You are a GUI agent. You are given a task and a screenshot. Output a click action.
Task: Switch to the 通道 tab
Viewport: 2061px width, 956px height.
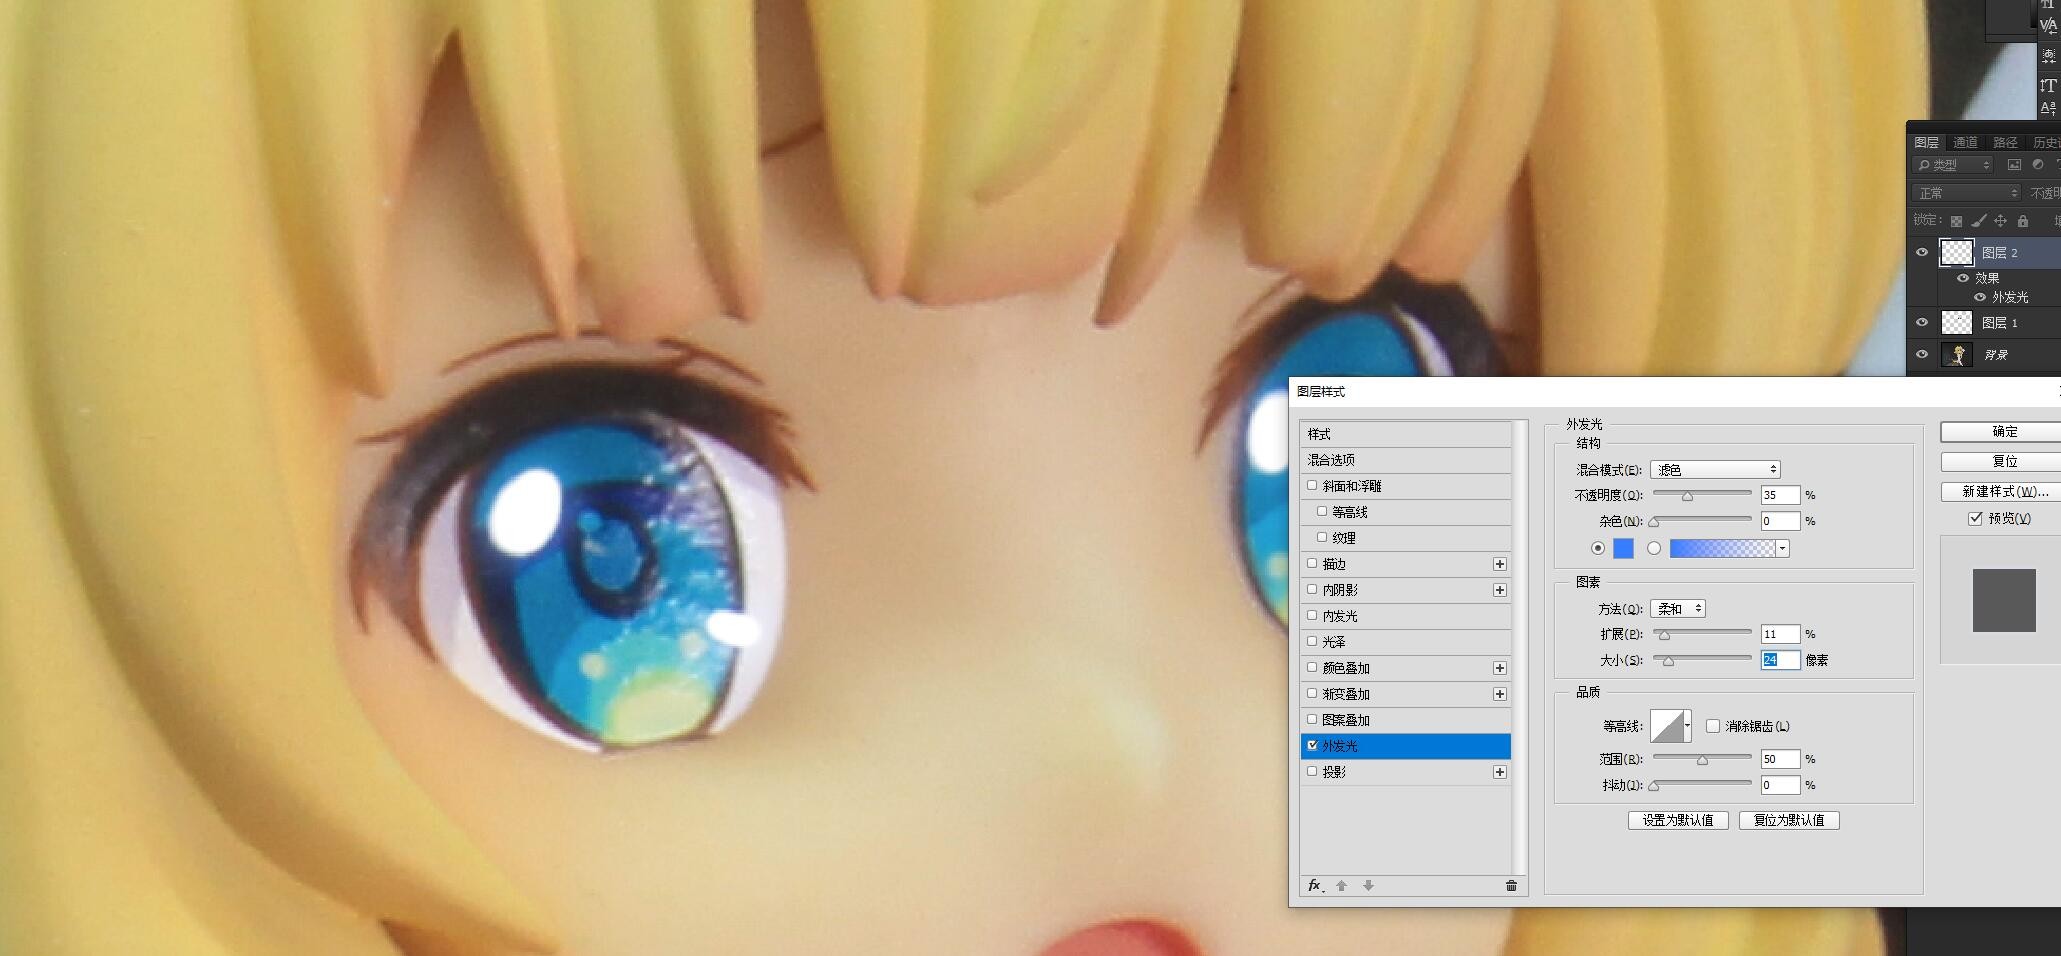tap(1965, 142)
